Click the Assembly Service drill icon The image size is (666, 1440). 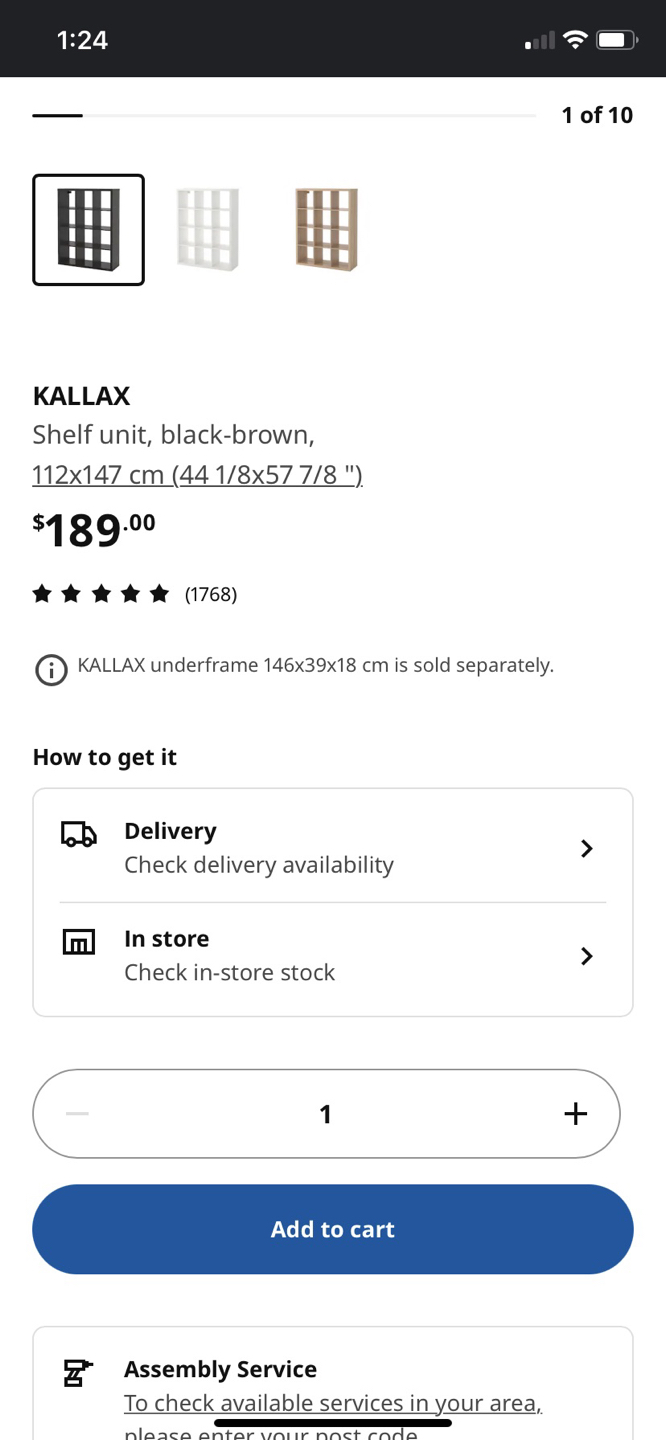tap(78, 1373)
